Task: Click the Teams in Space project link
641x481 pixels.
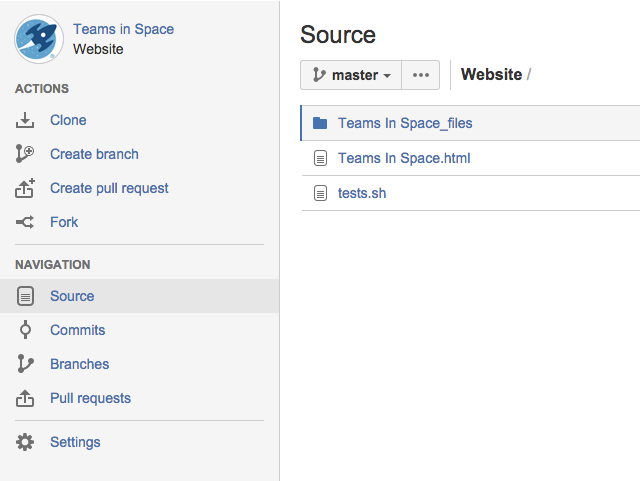Action: point(123,30)
